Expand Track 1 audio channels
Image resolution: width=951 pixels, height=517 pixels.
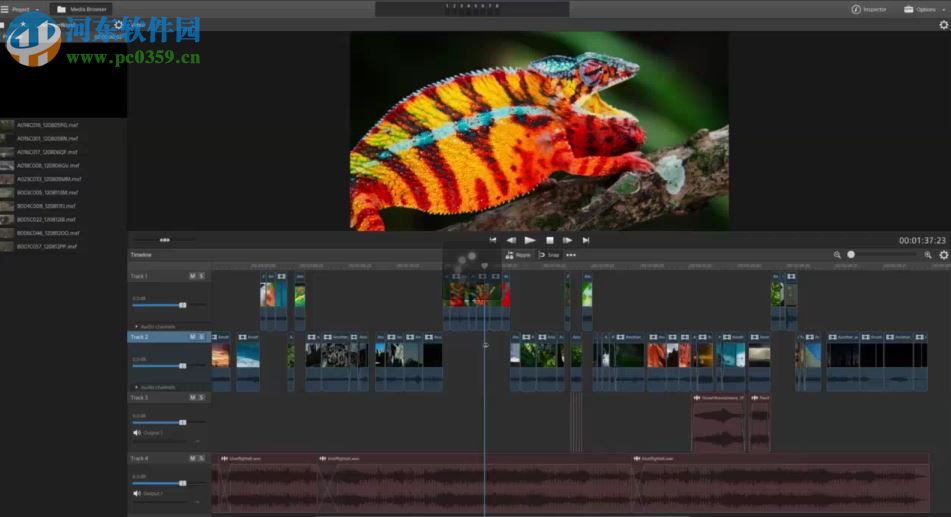136,326
